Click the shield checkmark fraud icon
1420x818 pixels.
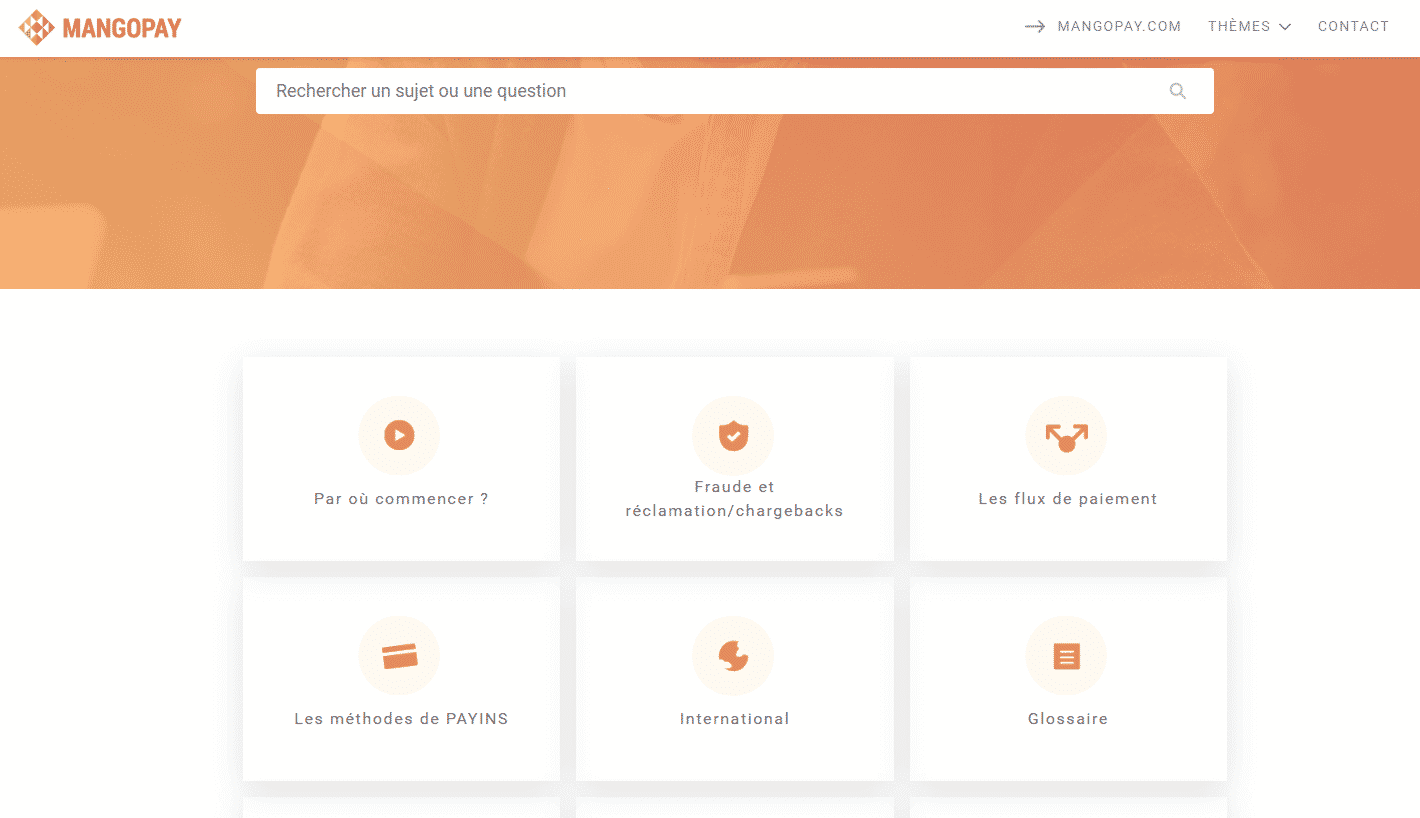coord(733,436)
